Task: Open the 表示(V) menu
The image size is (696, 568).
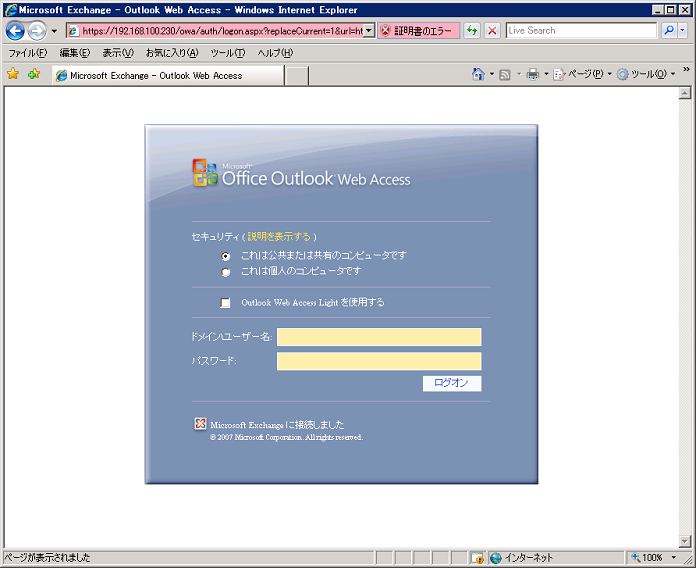Action: 118,53
